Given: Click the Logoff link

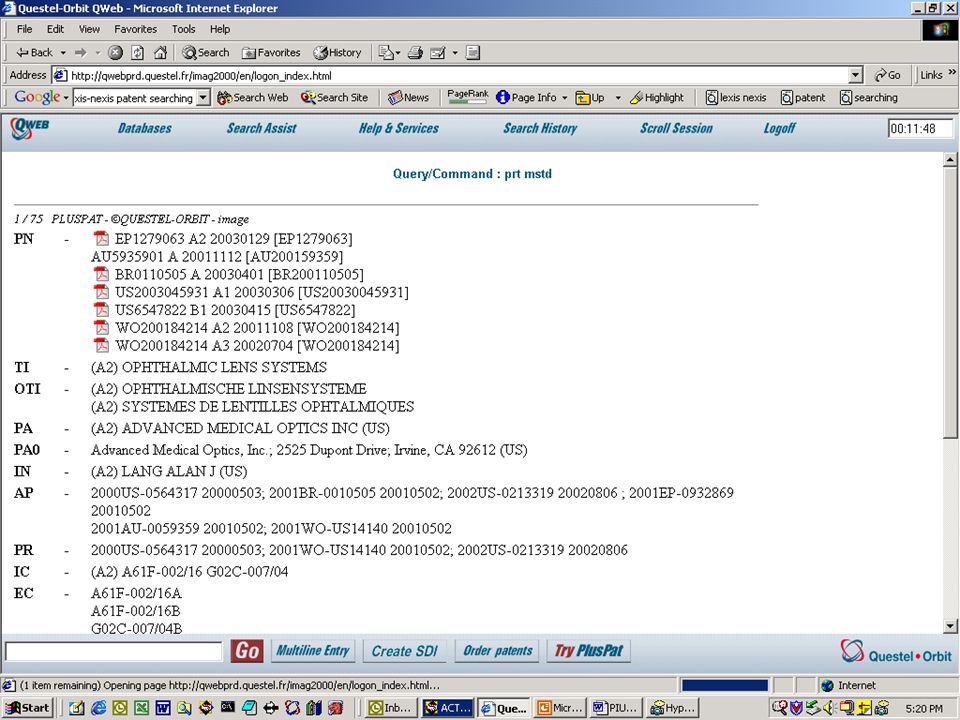Looking at the screenshot, I should point(779,128).
